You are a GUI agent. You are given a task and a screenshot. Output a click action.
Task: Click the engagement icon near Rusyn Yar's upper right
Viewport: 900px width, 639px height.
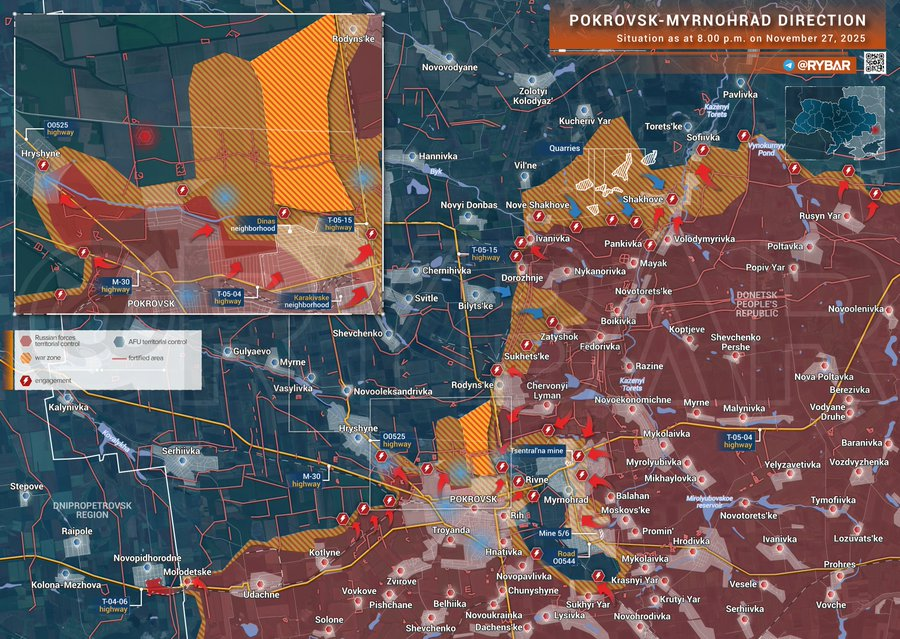(875, 194)
